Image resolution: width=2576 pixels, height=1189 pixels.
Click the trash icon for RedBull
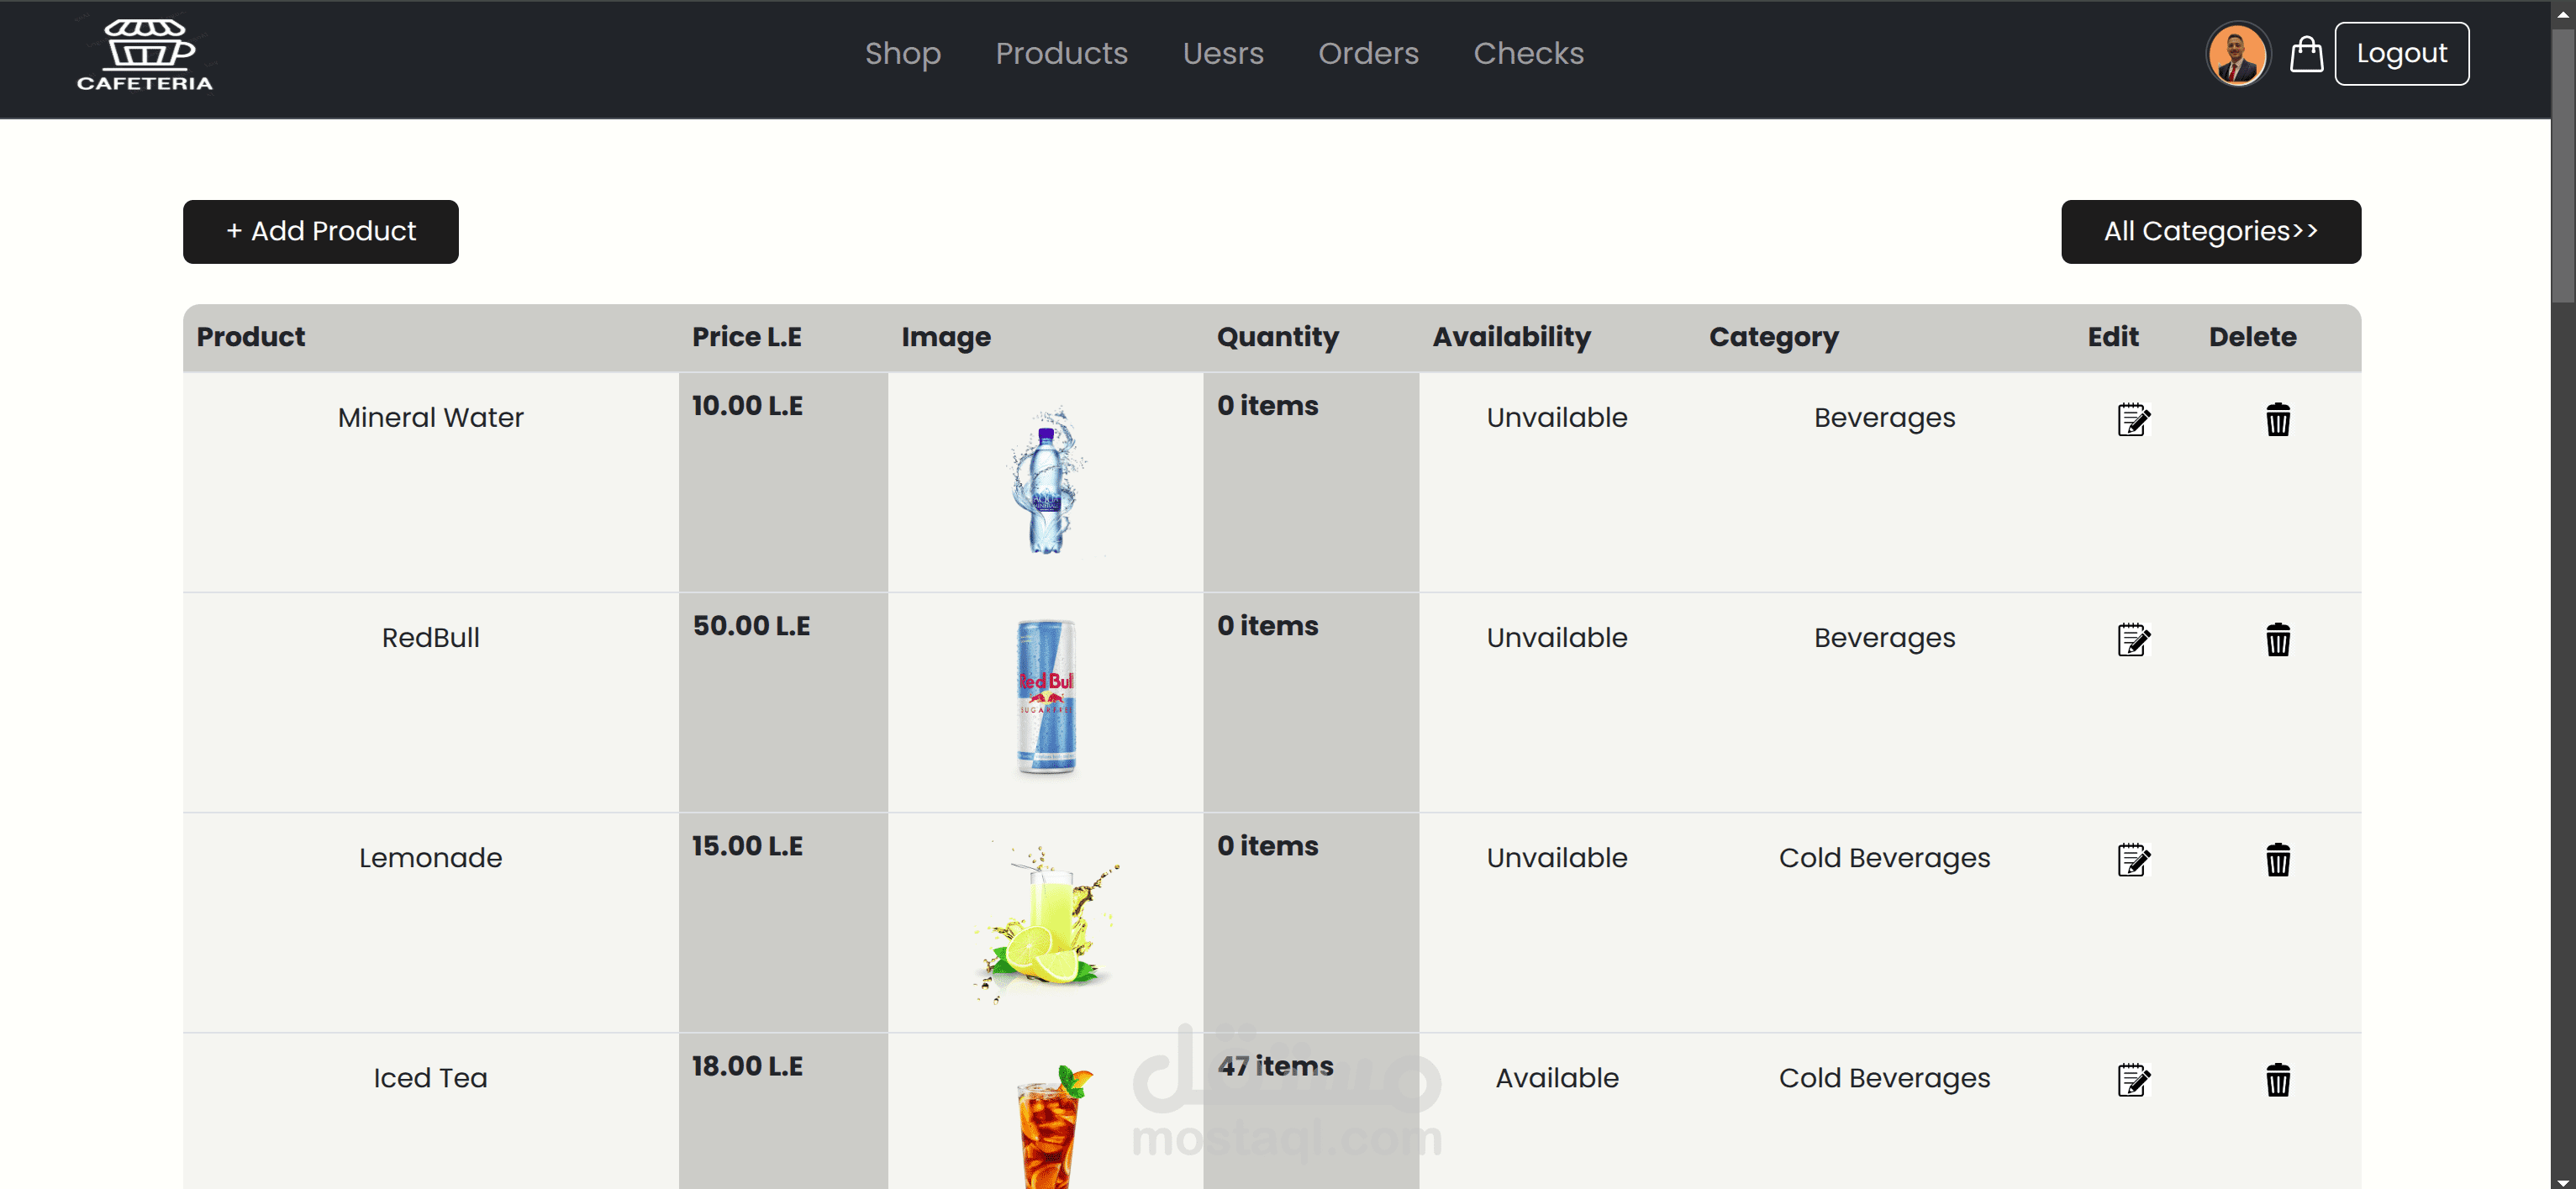click(x=2277, y=639)
